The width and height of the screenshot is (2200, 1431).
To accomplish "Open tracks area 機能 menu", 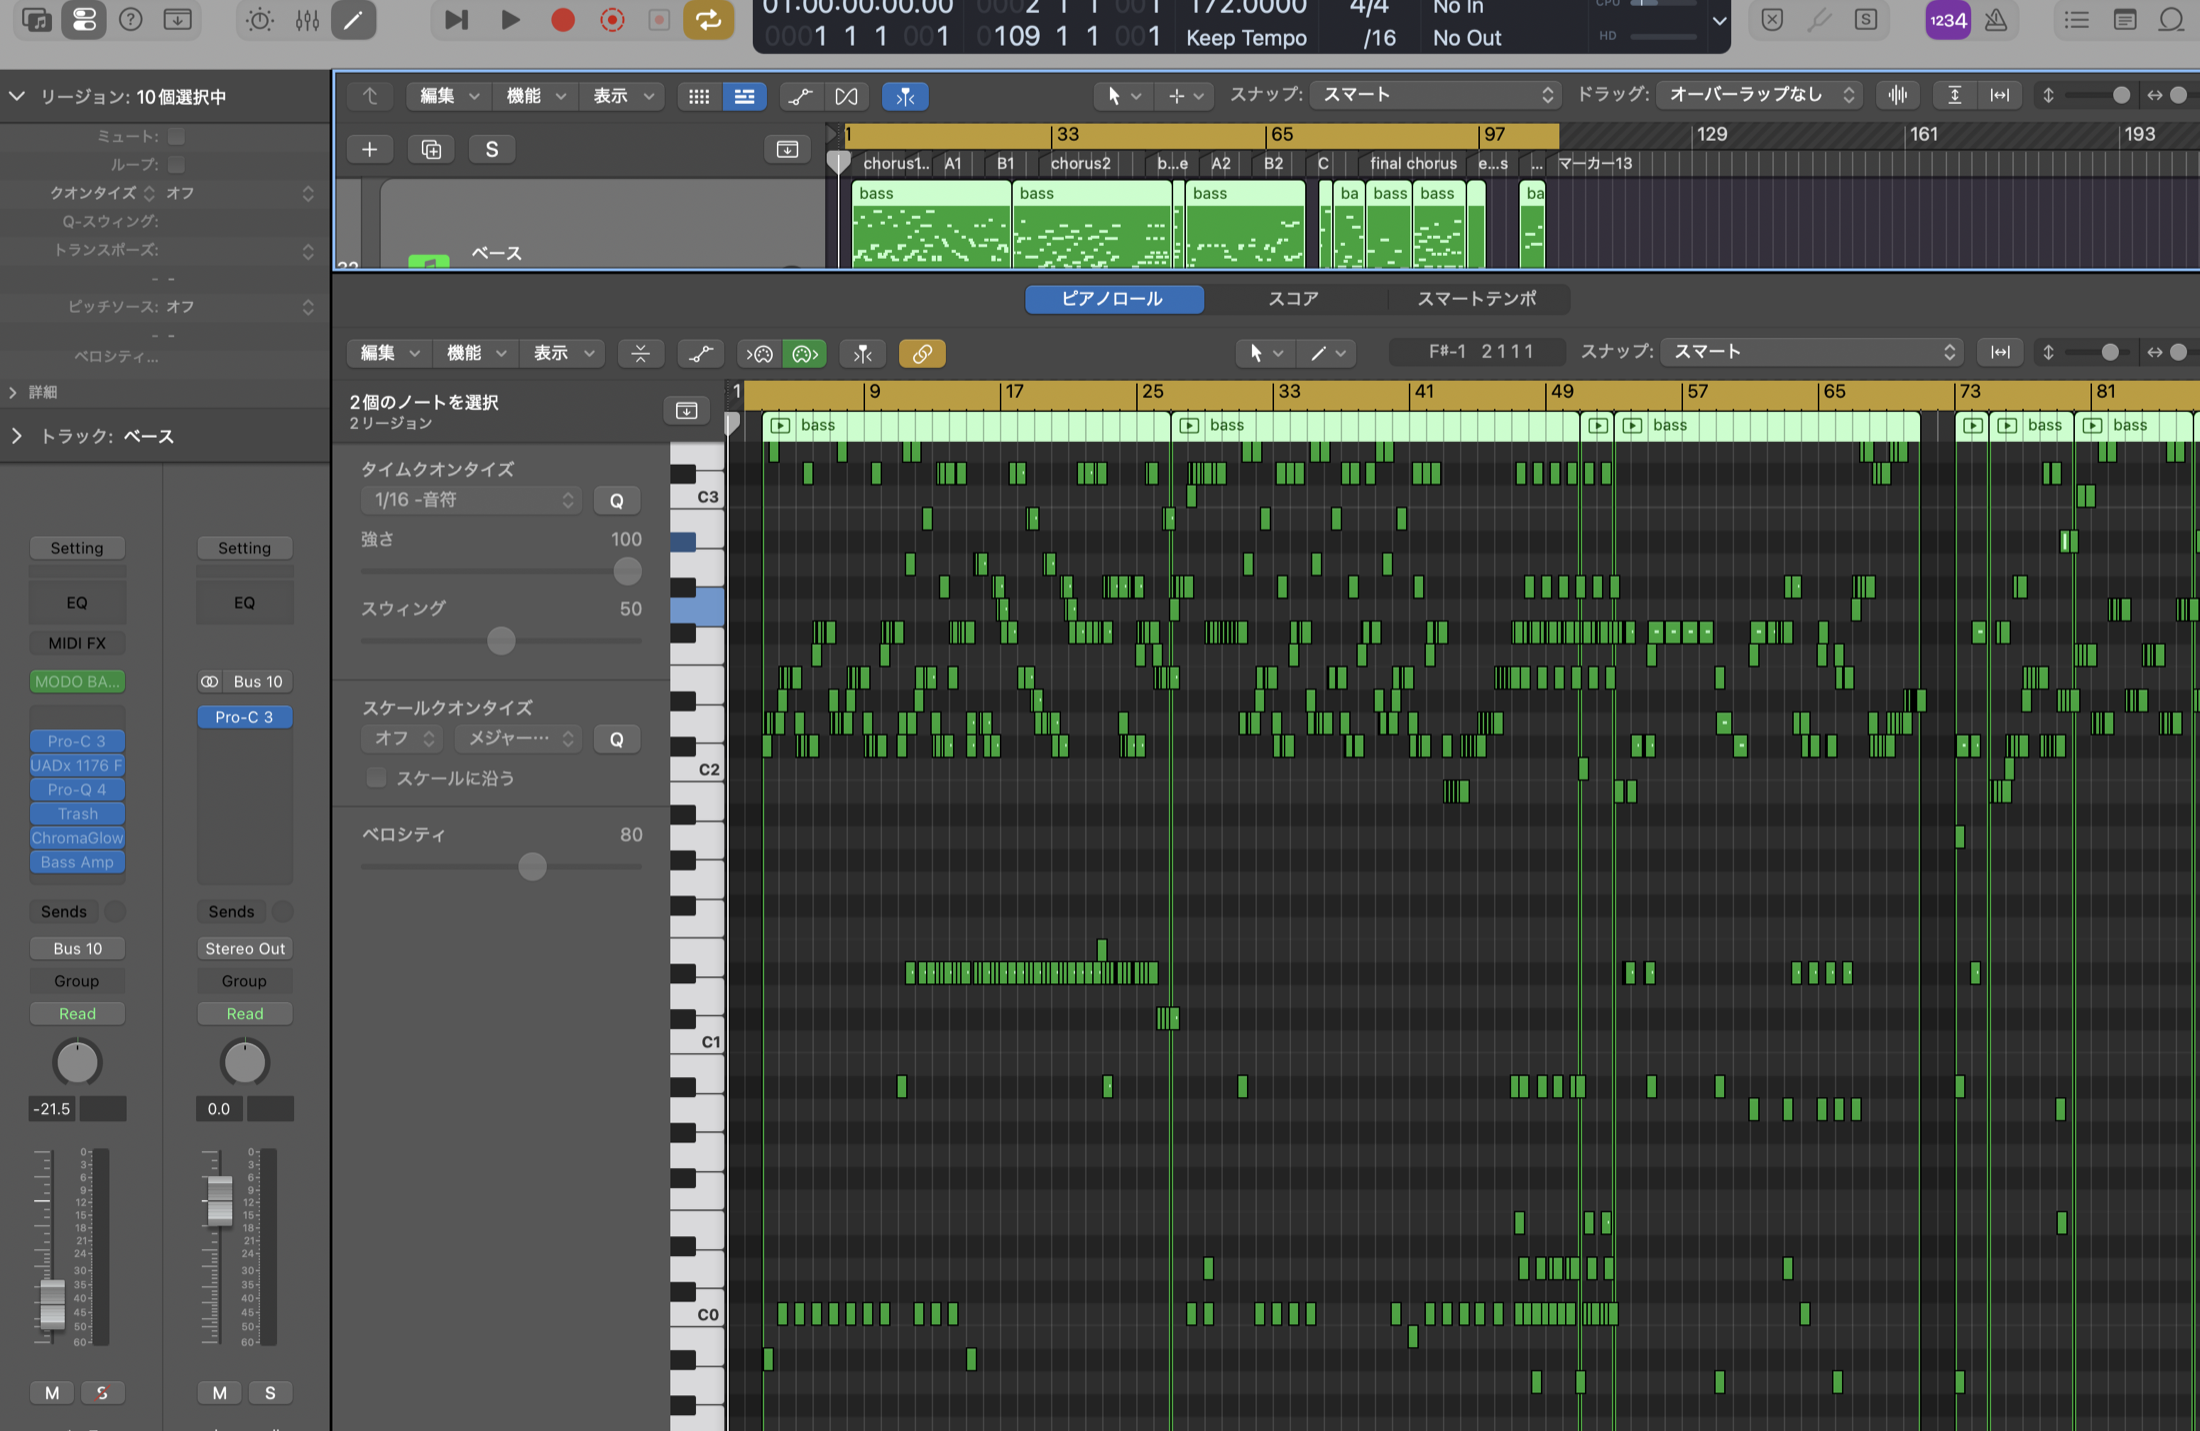I will coord(534,96).
